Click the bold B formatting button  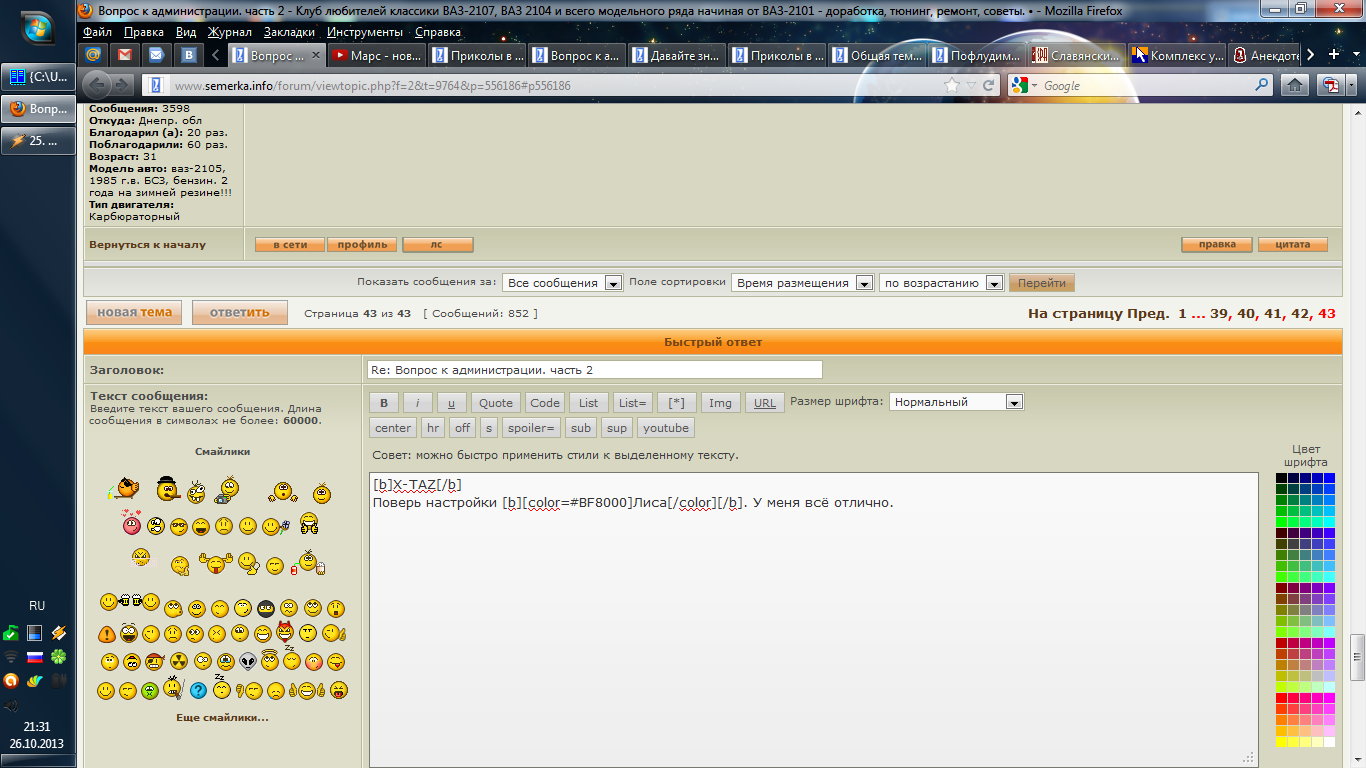tap(383, 403)
